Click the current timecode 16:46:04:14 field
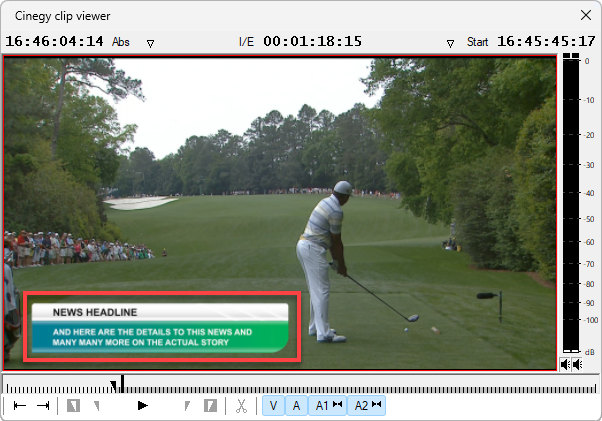The image size is (602, 421). [55, 42]
